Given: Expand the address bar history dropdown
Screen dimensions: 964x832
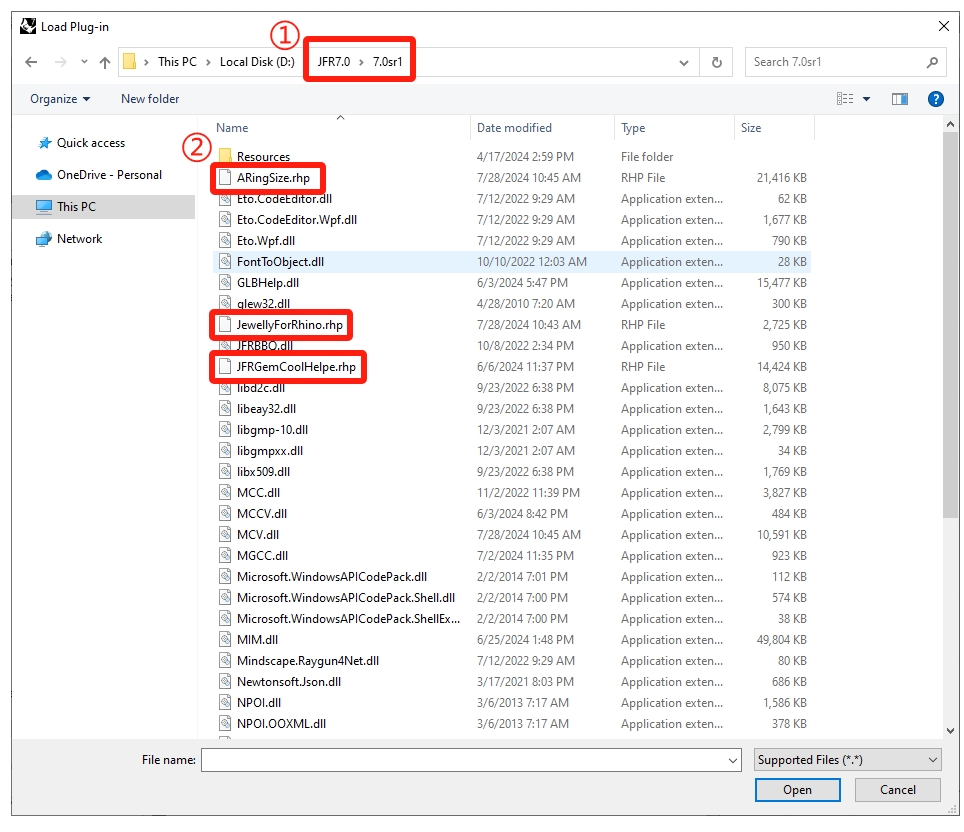Looking at the screenshot, I should [x=684, y=63].
